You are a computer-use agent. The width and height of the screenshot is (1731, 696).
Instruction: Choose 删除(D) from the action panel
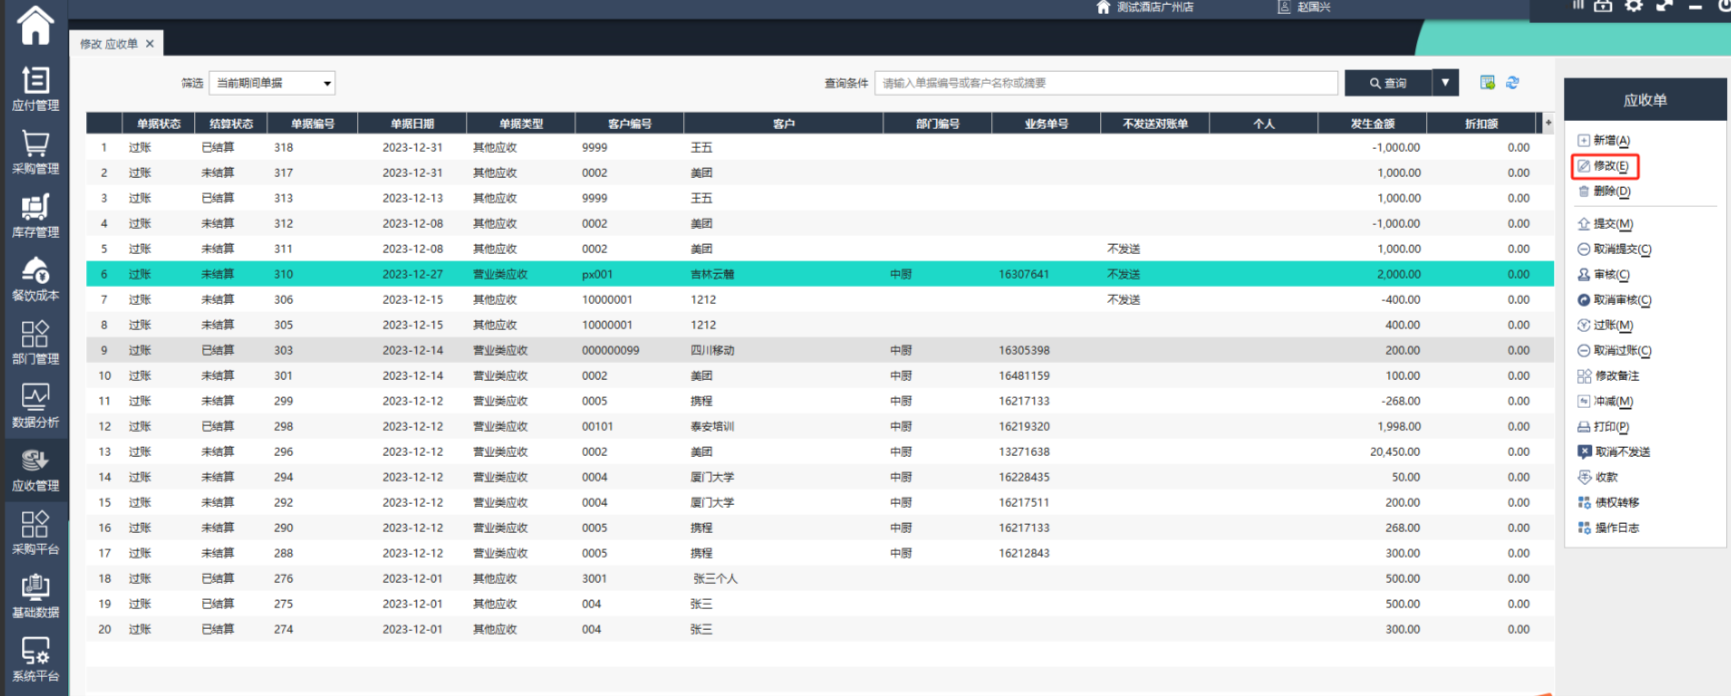point(1610,191)
